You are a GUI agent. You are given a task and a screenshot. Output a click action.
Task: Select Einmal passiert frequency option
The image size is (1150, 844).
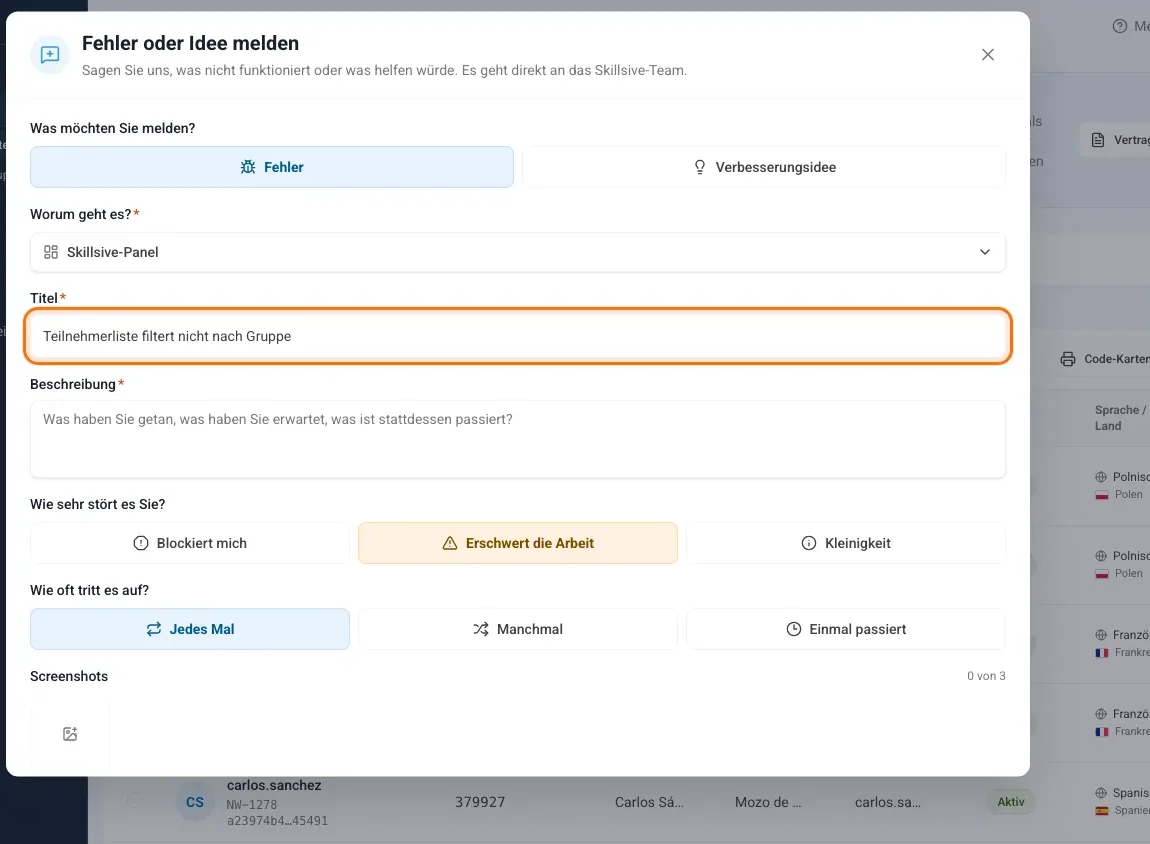846,629
